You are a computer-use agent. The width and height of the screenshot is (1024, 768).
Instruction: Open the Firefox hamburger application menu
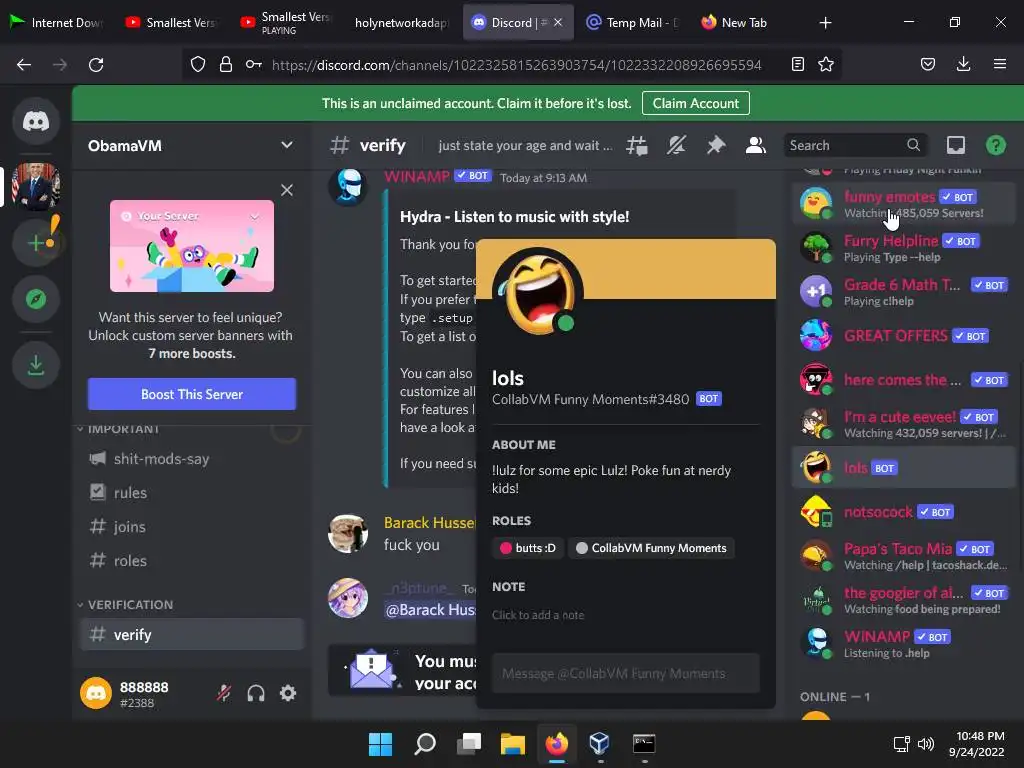[1000, 64]
